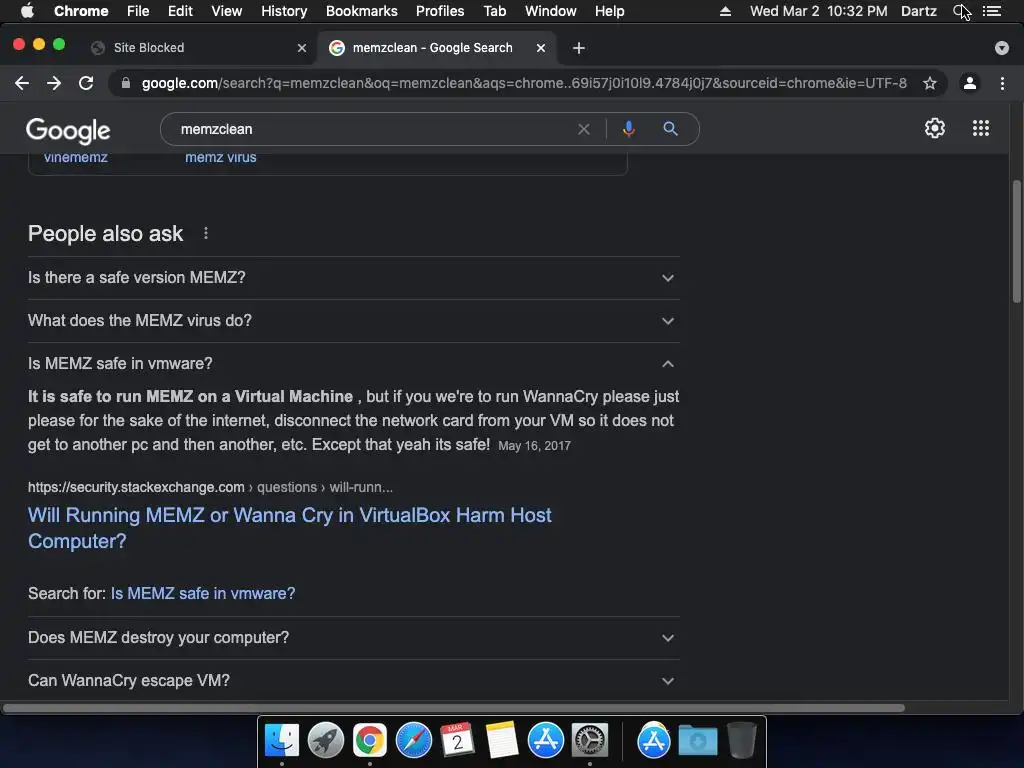Screen dimensions: 1024x768
Task: Click the horizontal scrollbar at bottom
Action: (x=454, y=708)
